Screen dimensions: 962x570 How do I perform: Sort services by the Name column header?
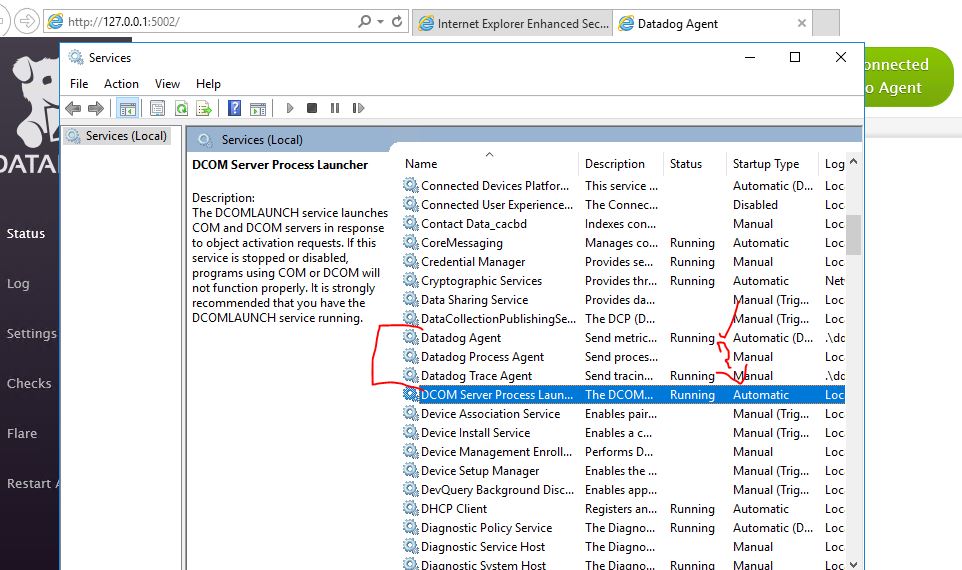[x=488, y=164]
